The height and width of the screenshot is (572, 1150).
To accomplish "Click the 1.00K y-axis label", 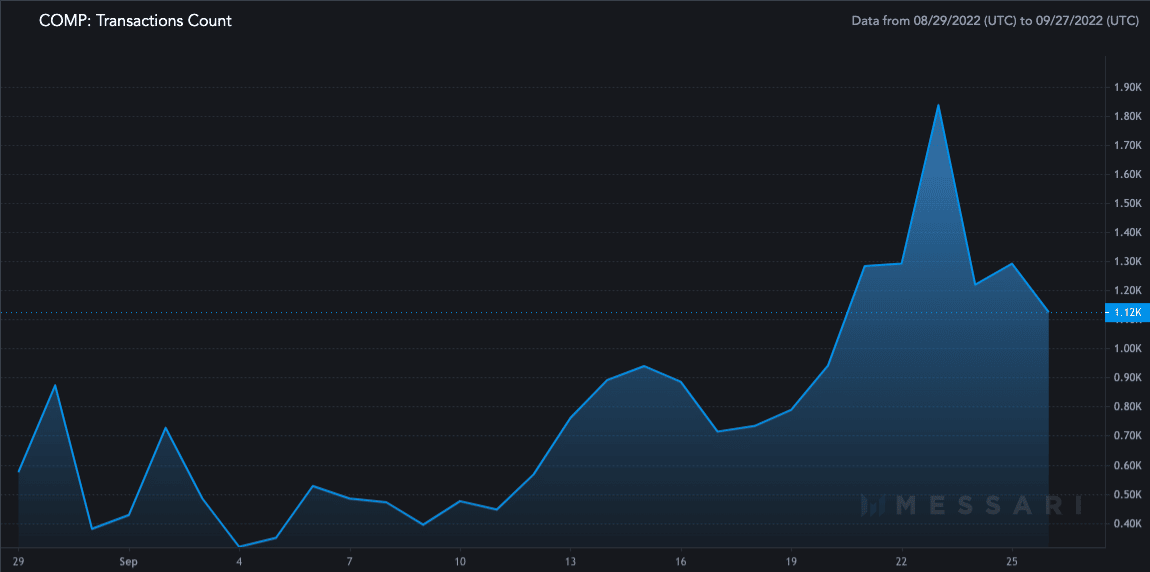I will (x=1127, y=349).
